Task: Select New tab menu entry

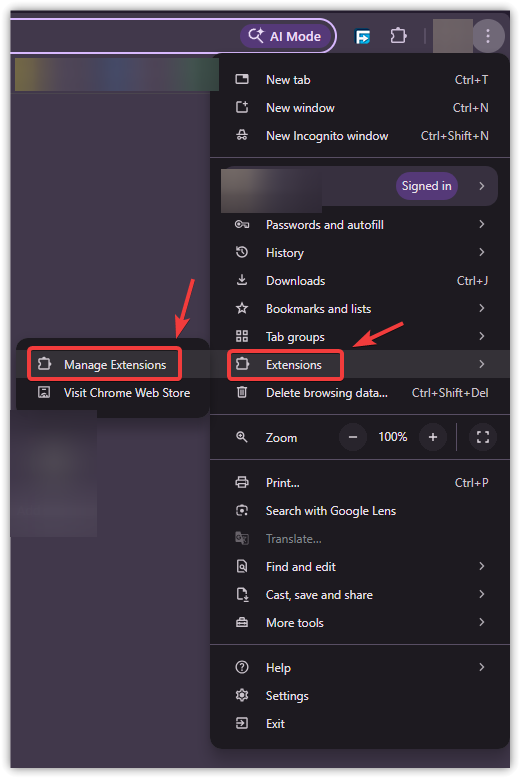Action: tap(360, 80)
